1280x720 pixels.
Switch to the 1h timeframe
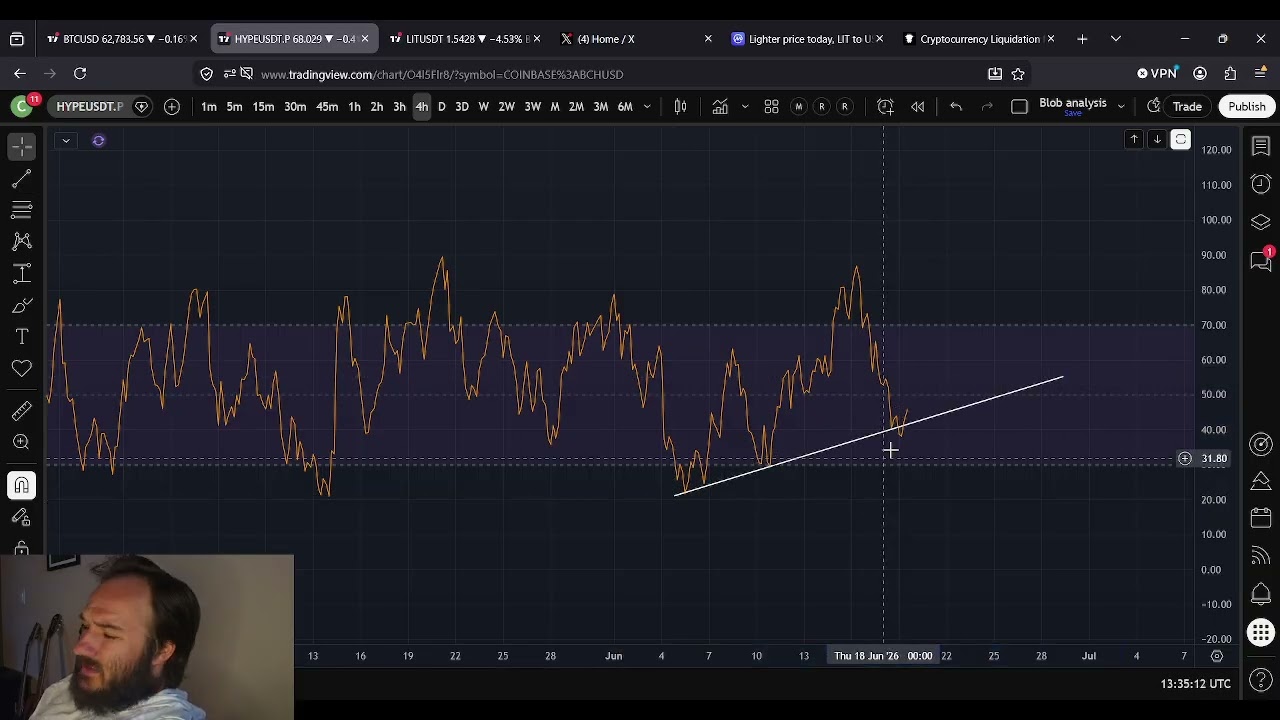354,106
